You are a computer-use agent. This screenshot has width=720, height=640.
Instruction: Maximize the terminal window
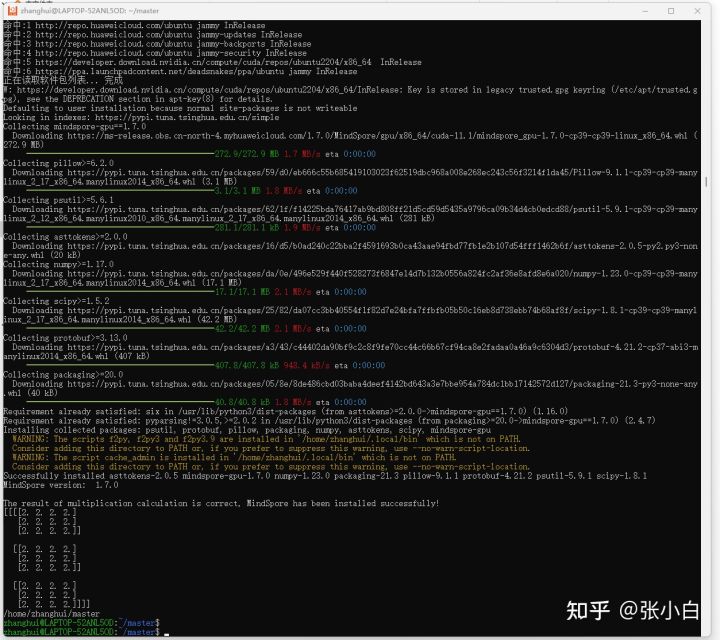click(671, 11)
